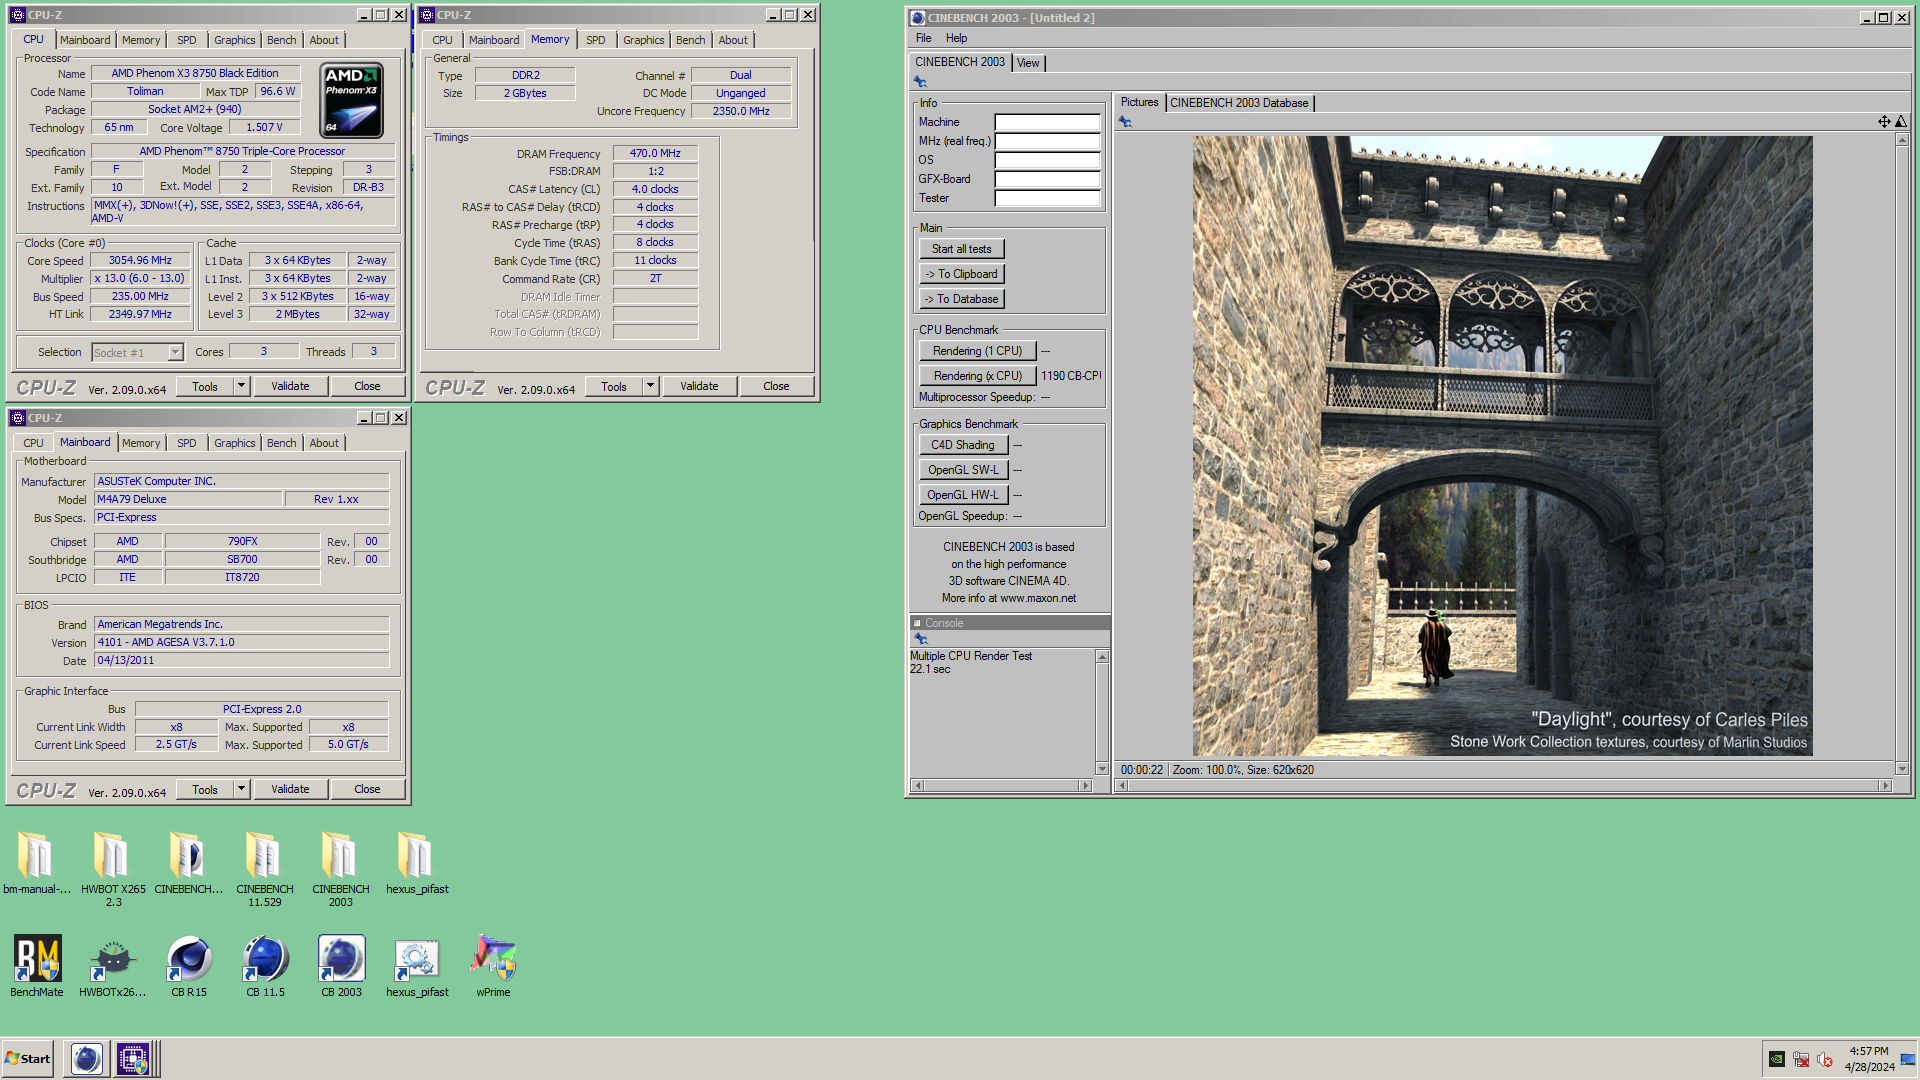
Task: Click the Start all tests button
Action: (962, 249)
